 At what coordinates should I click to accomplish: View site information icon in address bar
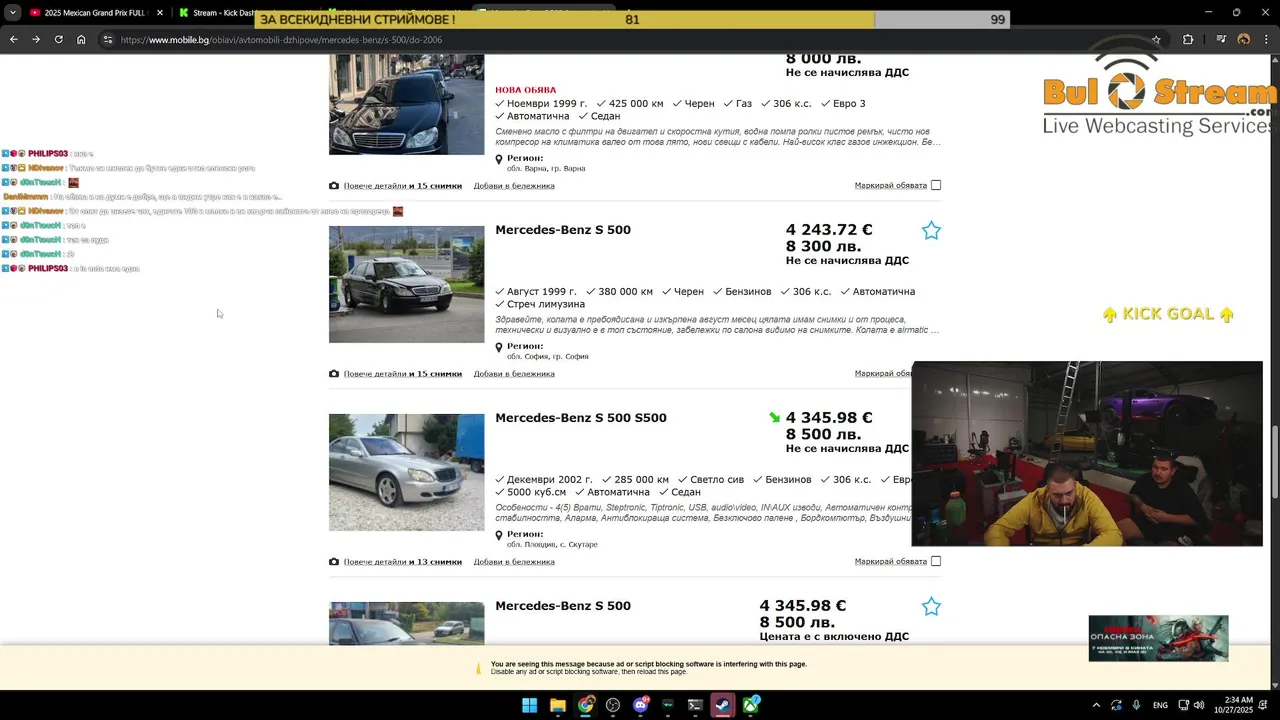[x=108, y=39]
